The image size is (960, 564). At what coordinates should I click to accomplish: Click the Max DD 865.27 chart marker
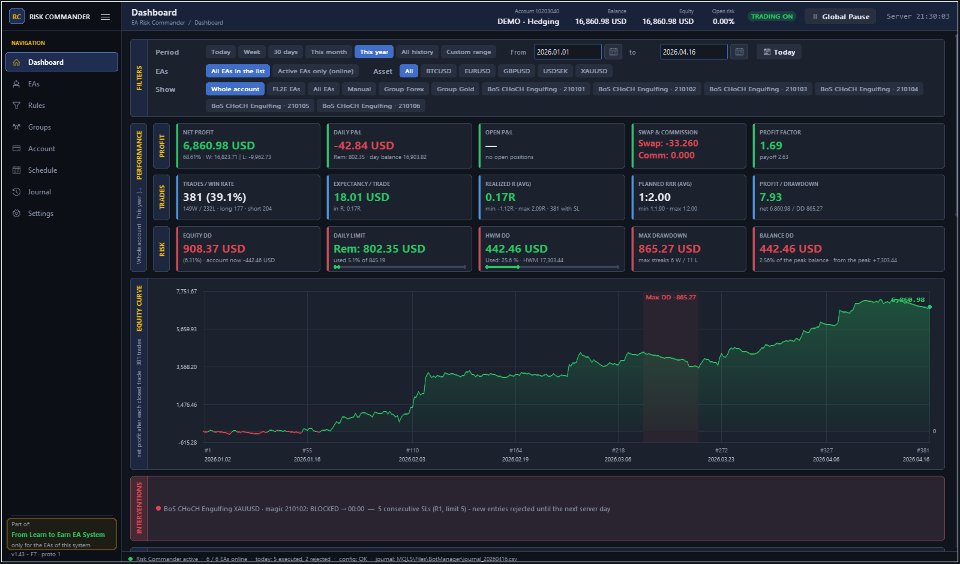point(670,298)
